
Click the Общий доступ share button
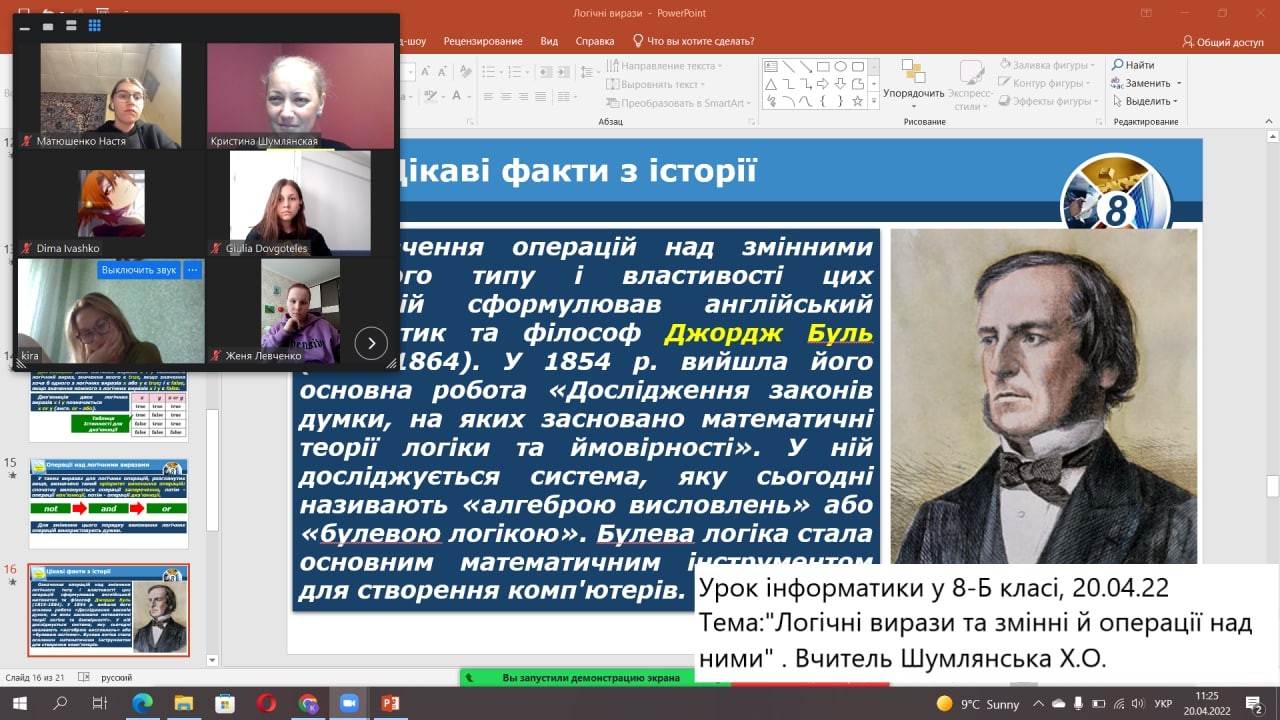pyautogui.click(x=1222, y=42)
